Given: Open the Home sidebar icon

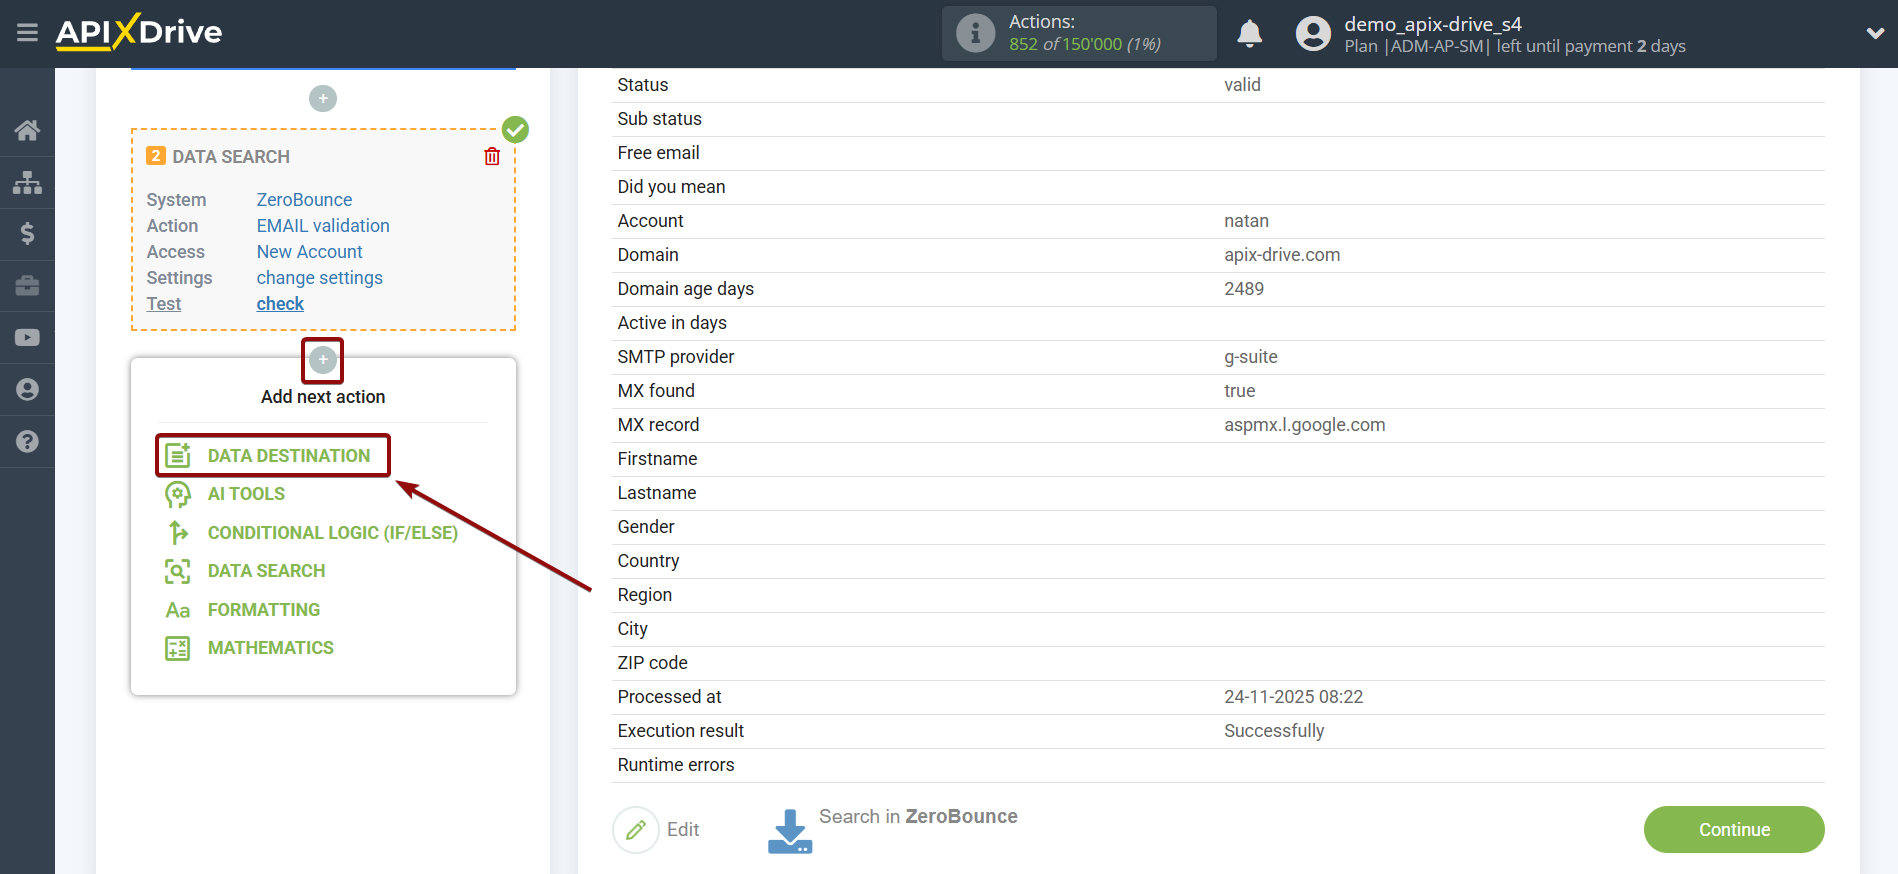Looking at the screenshot, I should [x=27, y=130].
